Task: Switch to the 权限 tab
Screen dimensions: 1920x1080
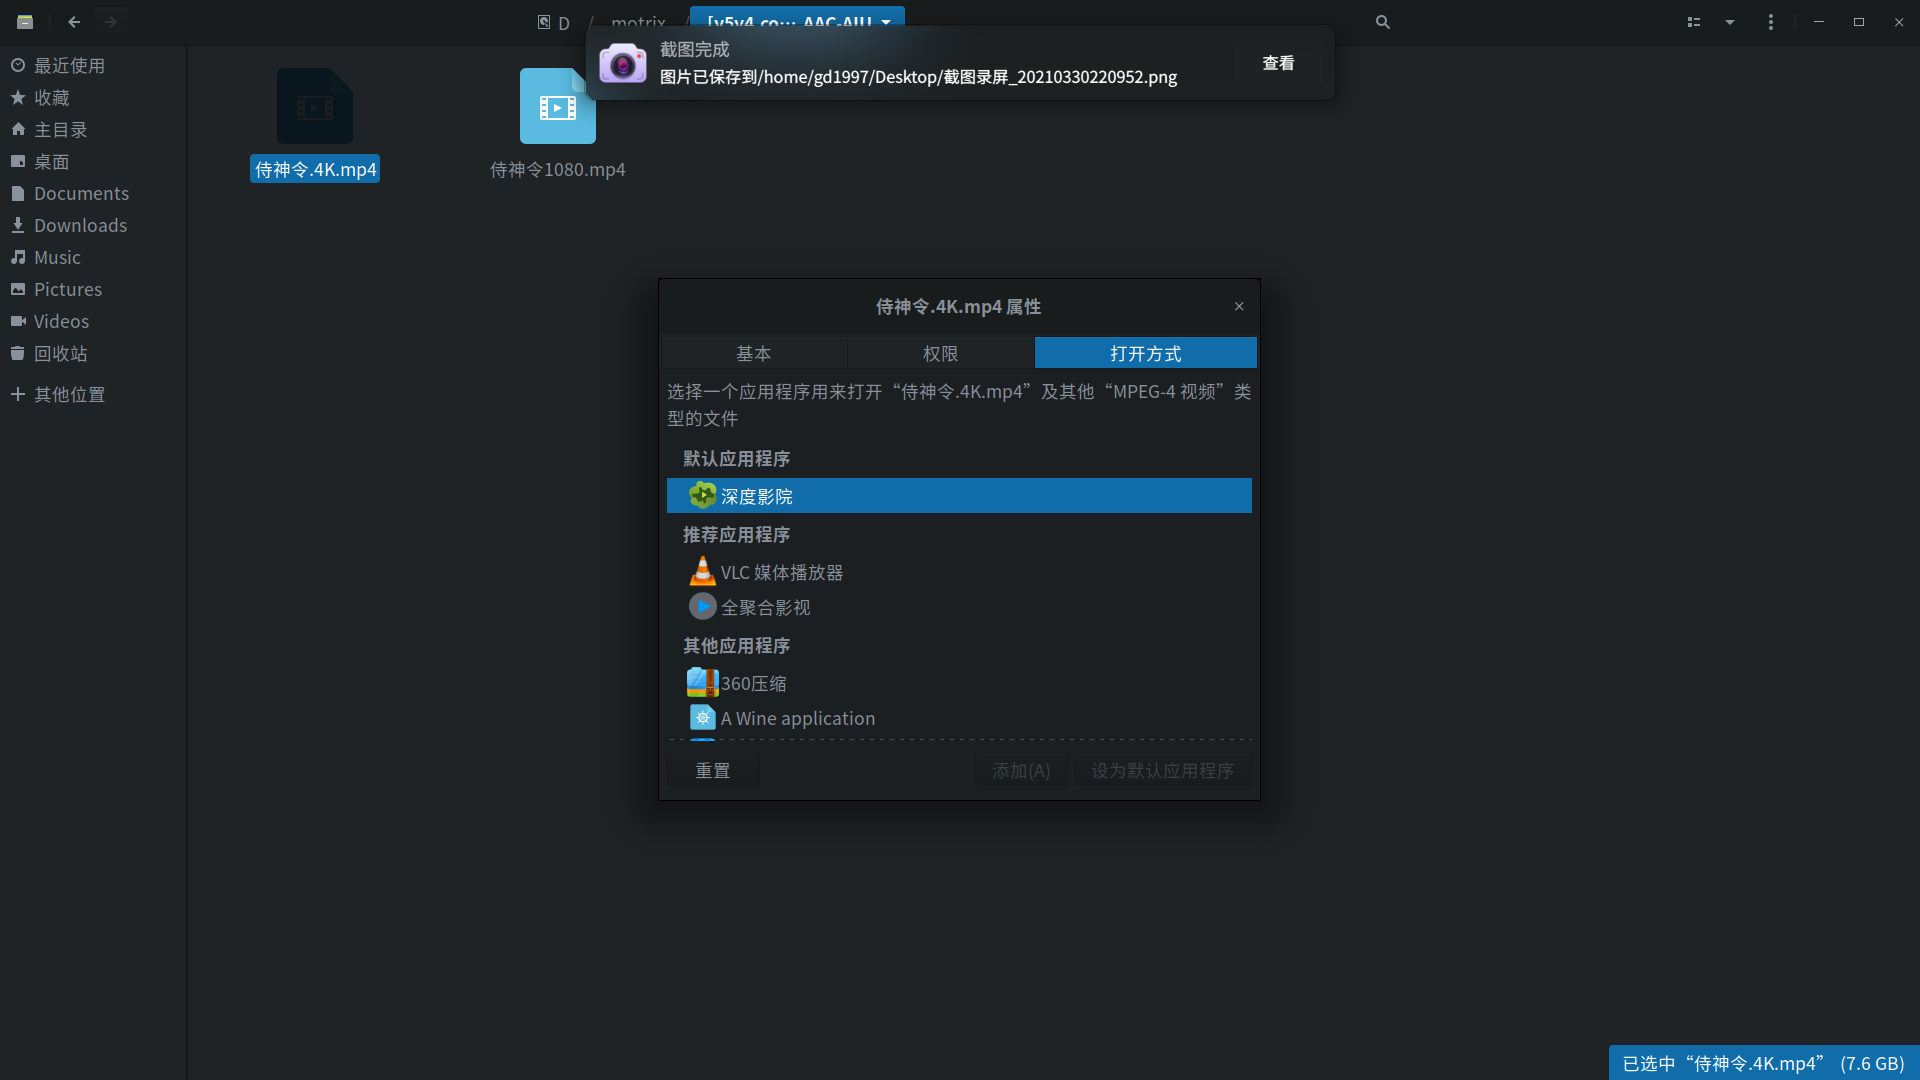Action: (x=940, y=353)
